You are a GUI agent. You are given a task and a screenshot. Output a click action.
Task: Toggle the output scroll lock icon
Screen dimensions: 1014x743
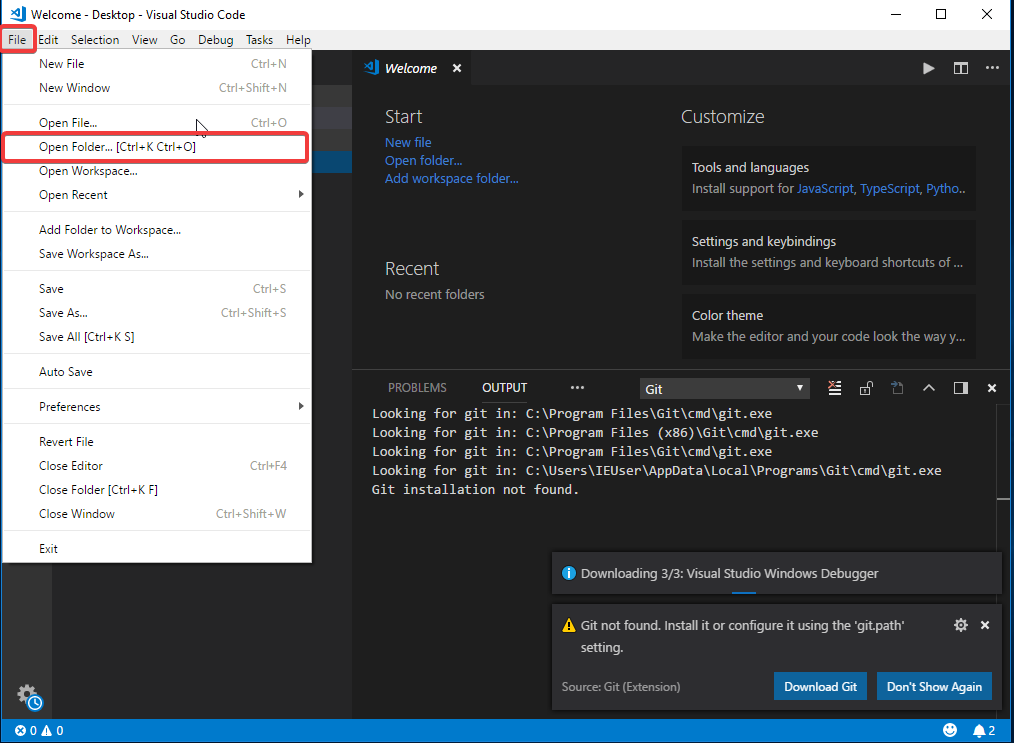(x=866, y=388)
